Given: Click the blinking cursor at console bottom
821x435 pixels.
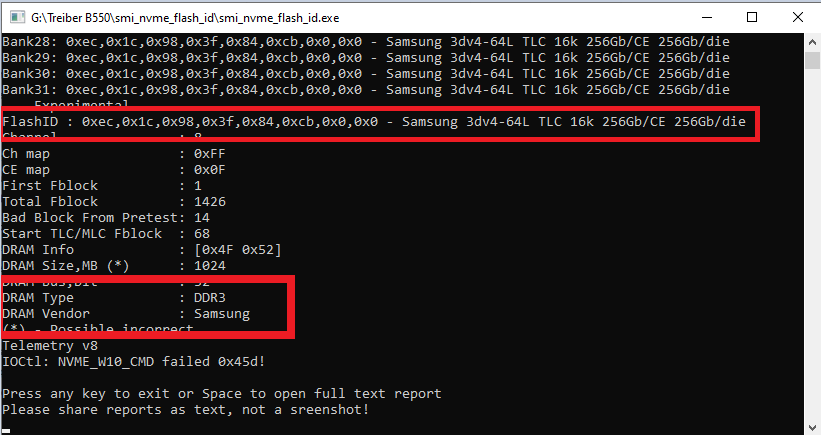Looking at the screenshot, I should (6, 431).
